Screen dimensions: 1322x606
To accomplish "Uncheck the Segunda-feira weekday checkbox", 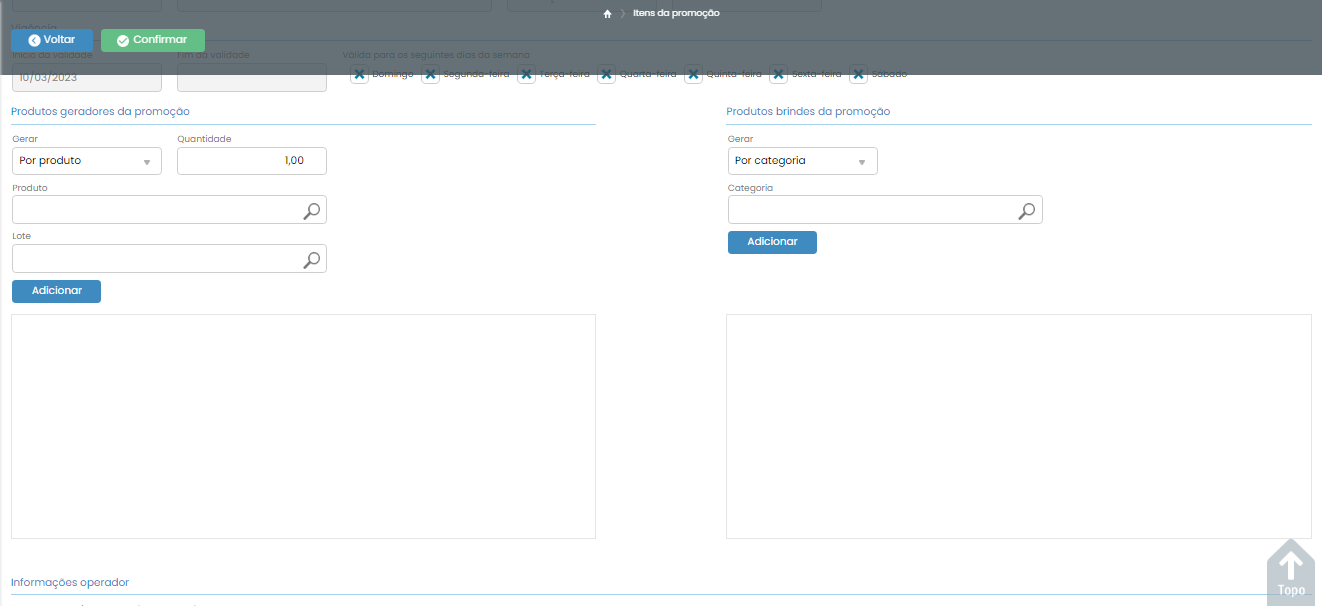I will (431, 74).
